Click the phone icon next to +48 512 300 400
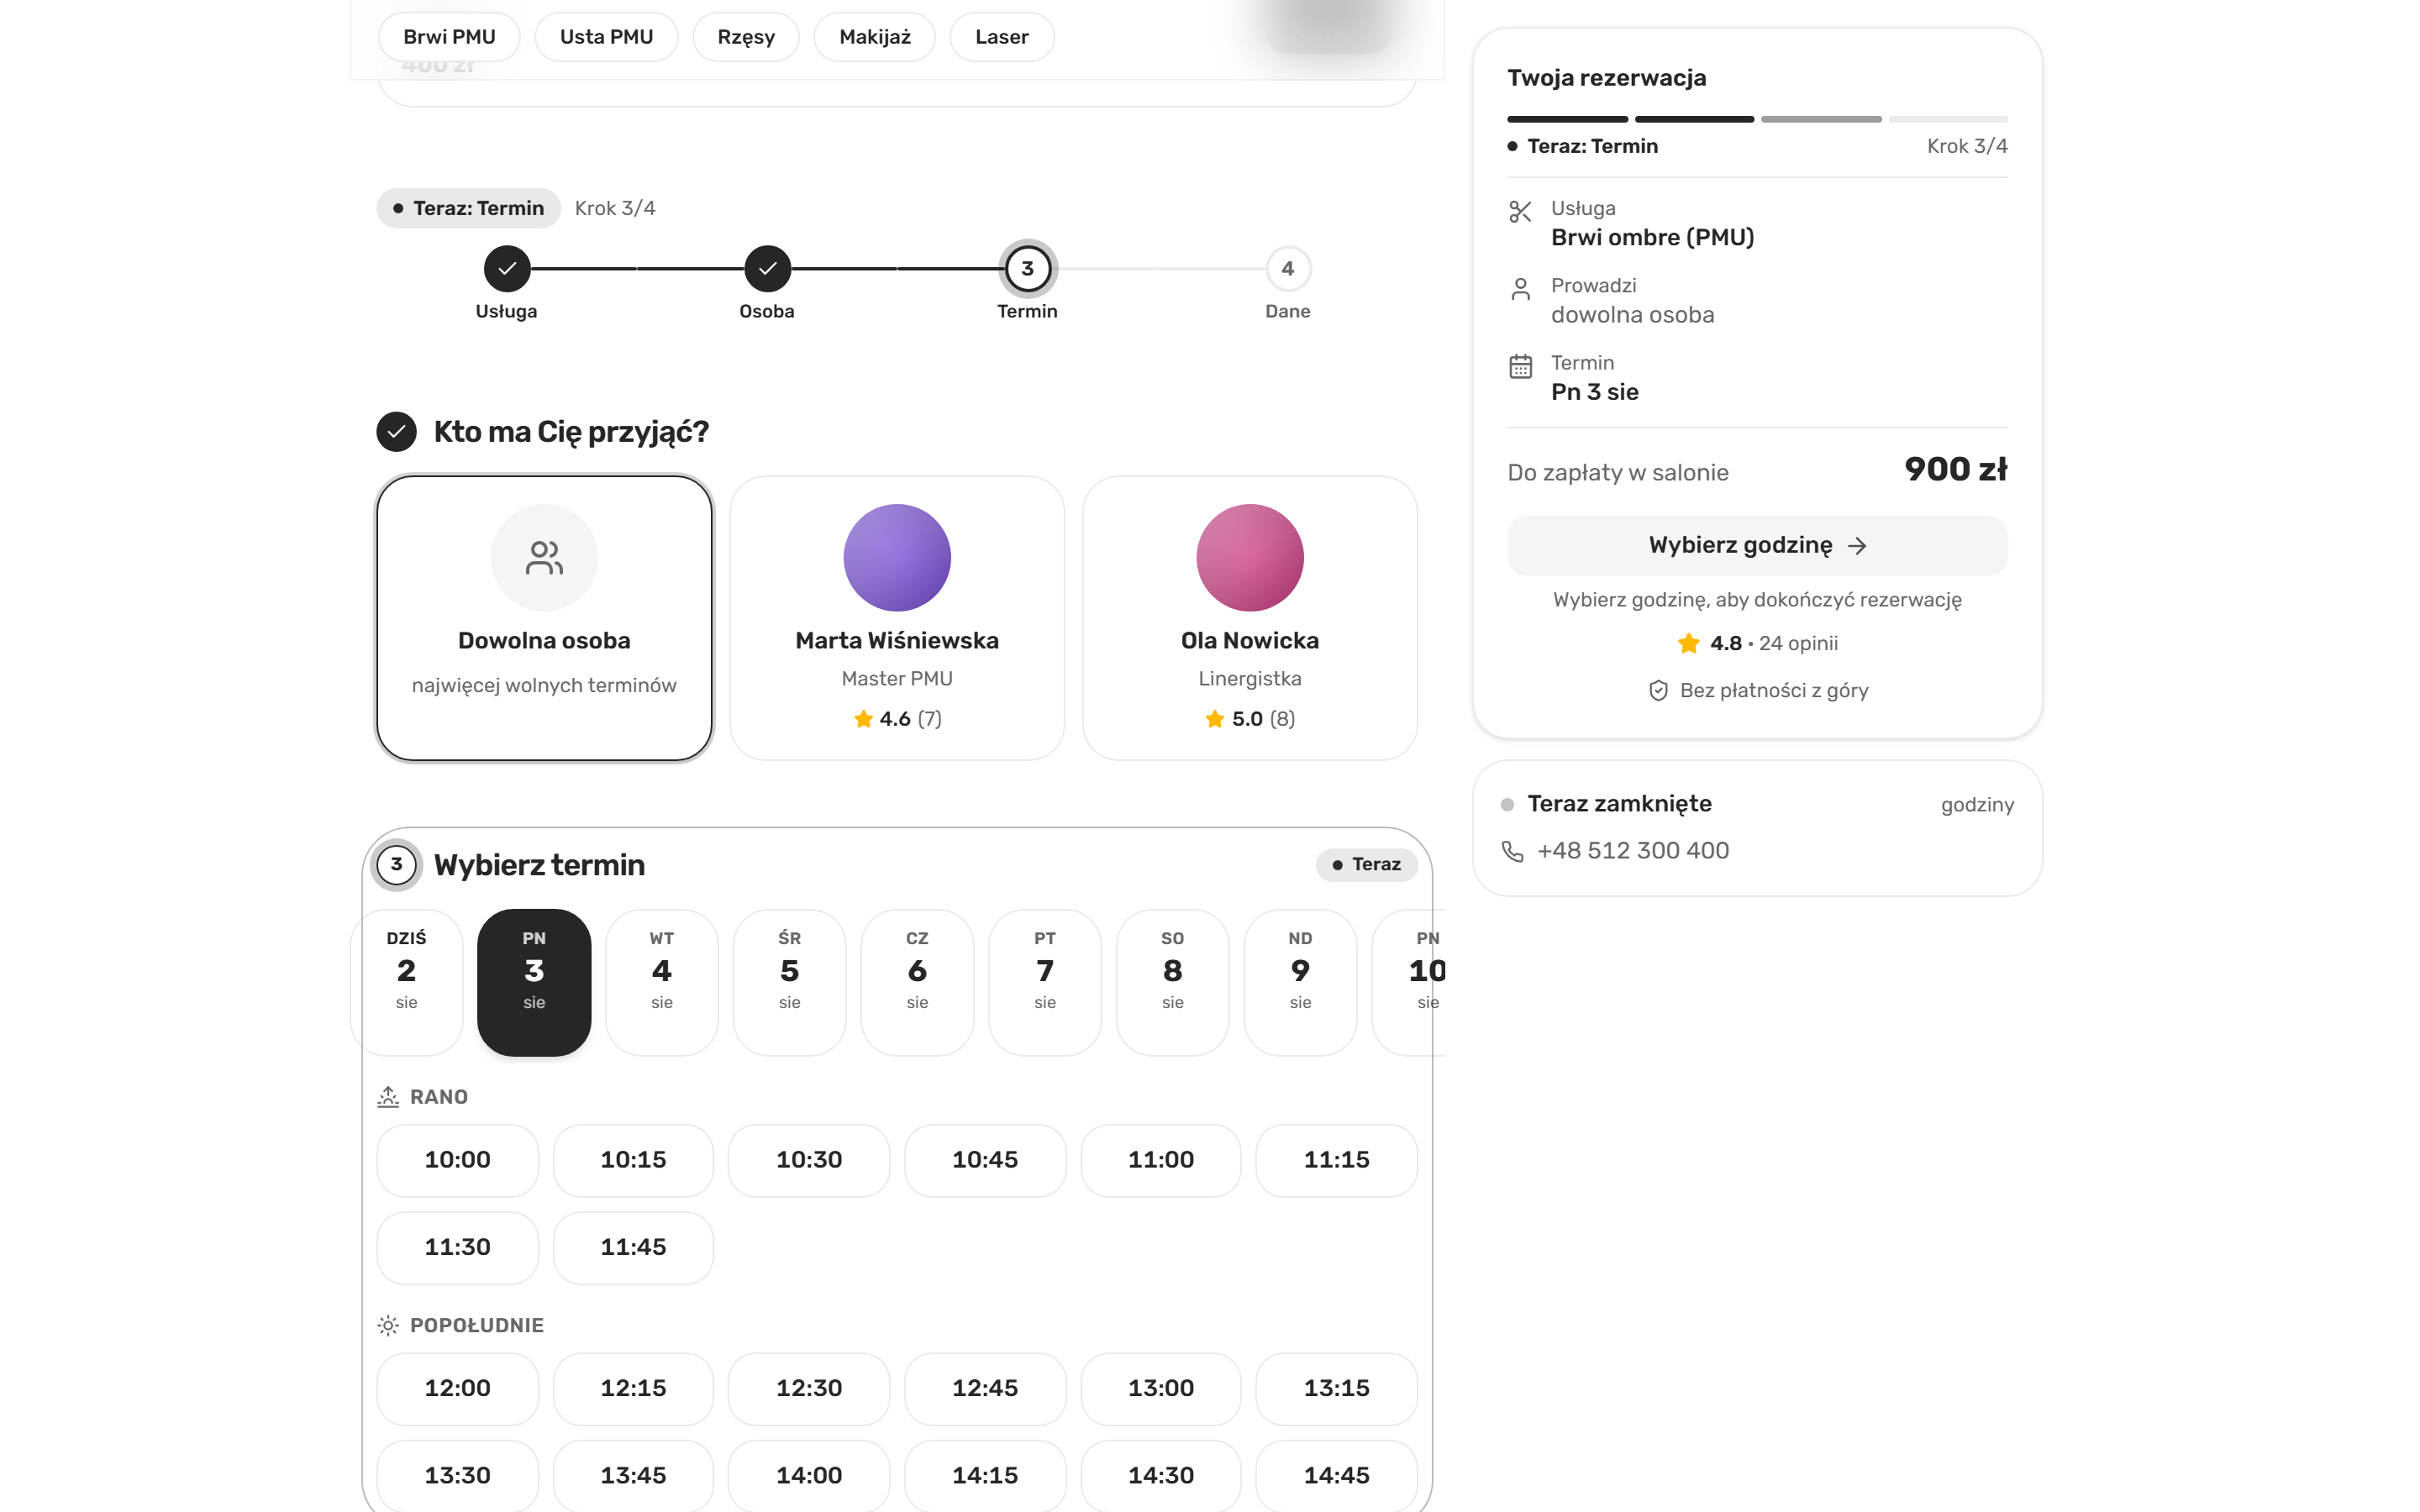The height and width of the screenshot is (1512, 2420). pyautogui.click(x=1513, y=851)
